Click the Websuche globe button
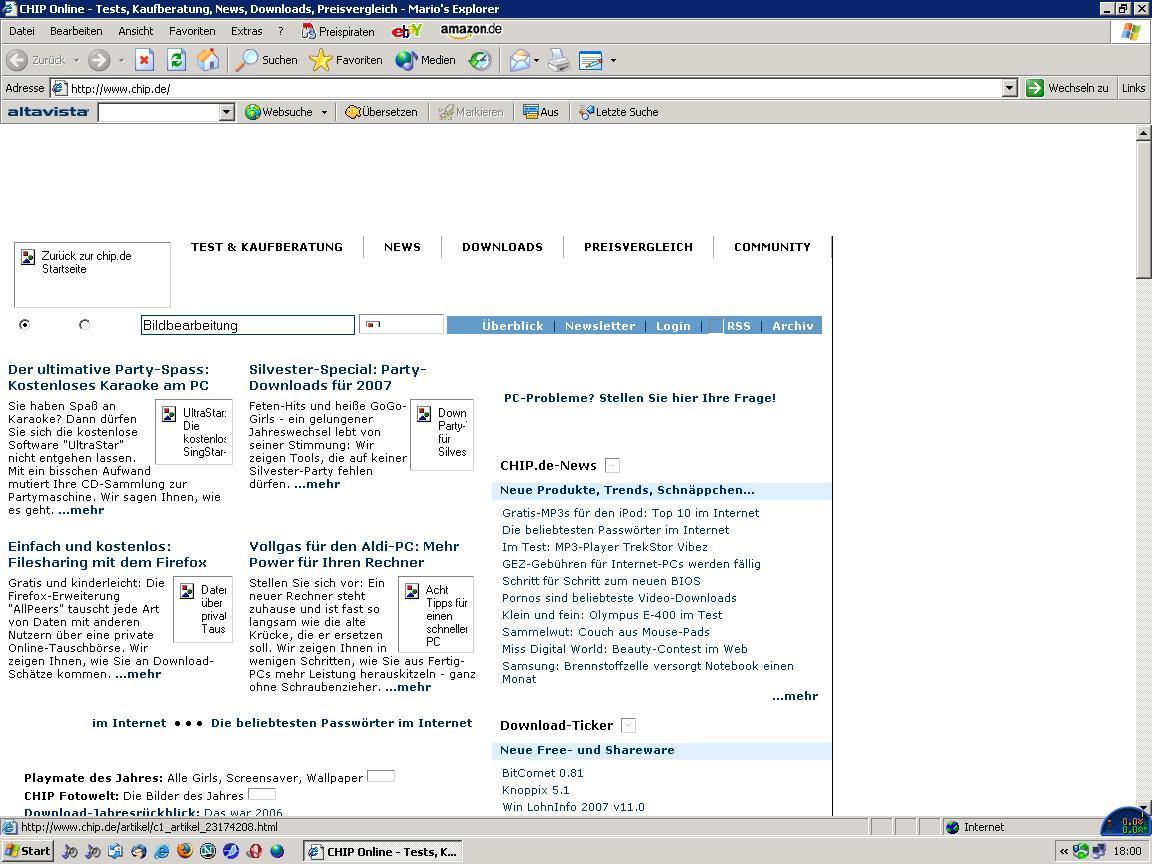This screenshot has width=1152, height=864. [278, 112]
